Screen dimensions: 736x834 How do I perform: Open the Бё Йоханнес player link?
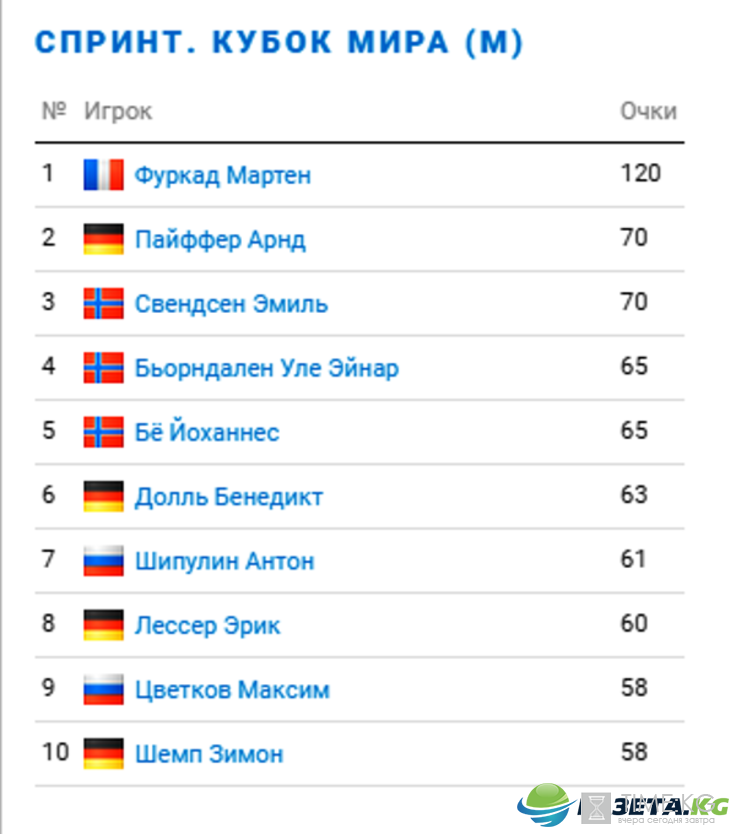pos(207,431)
